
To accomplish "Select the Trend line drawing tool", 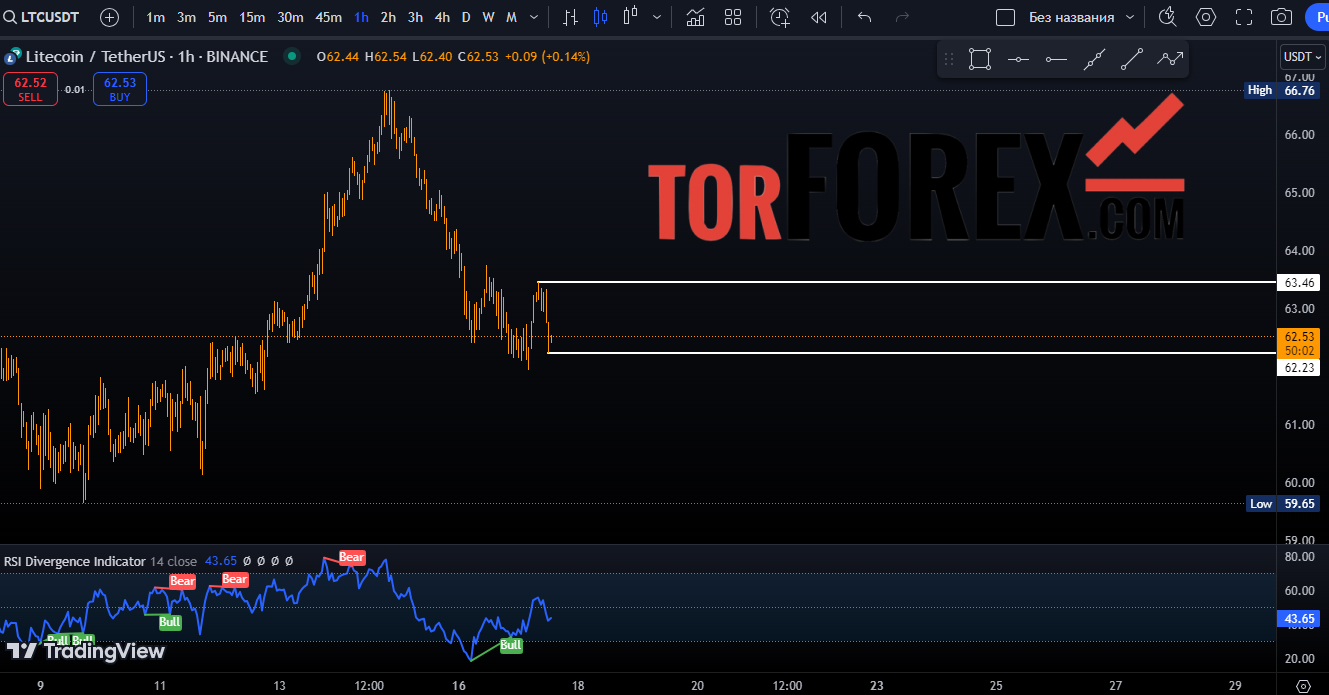I will pyautogui.click(x=1132, y=59).
